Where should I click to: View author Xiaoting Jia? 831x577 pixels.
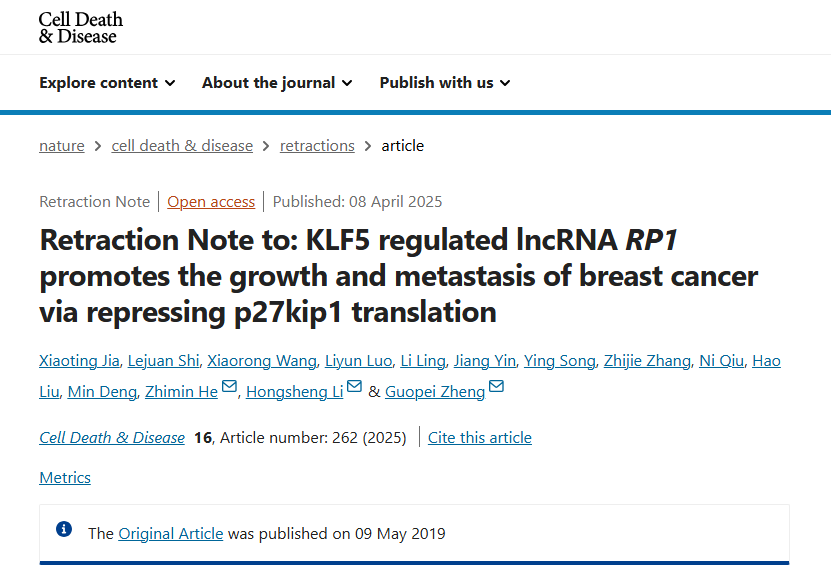tap(79, 361)
